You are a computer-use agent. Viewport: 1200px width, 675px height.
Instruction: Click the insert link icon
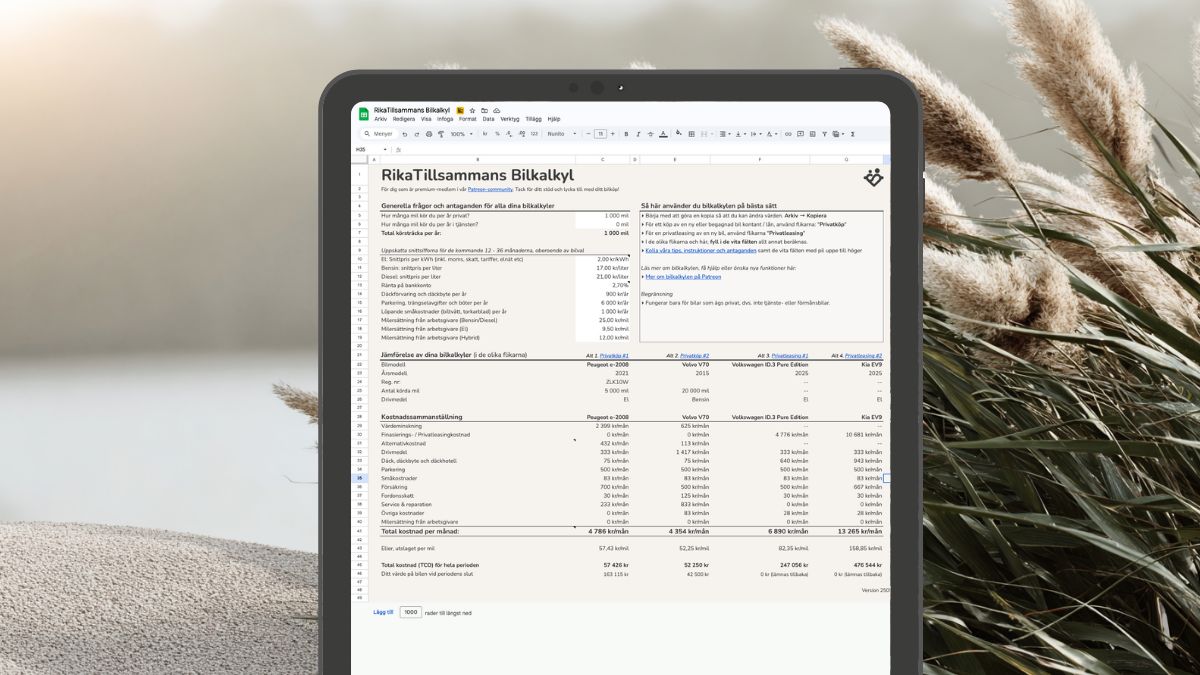click(788, 134)
